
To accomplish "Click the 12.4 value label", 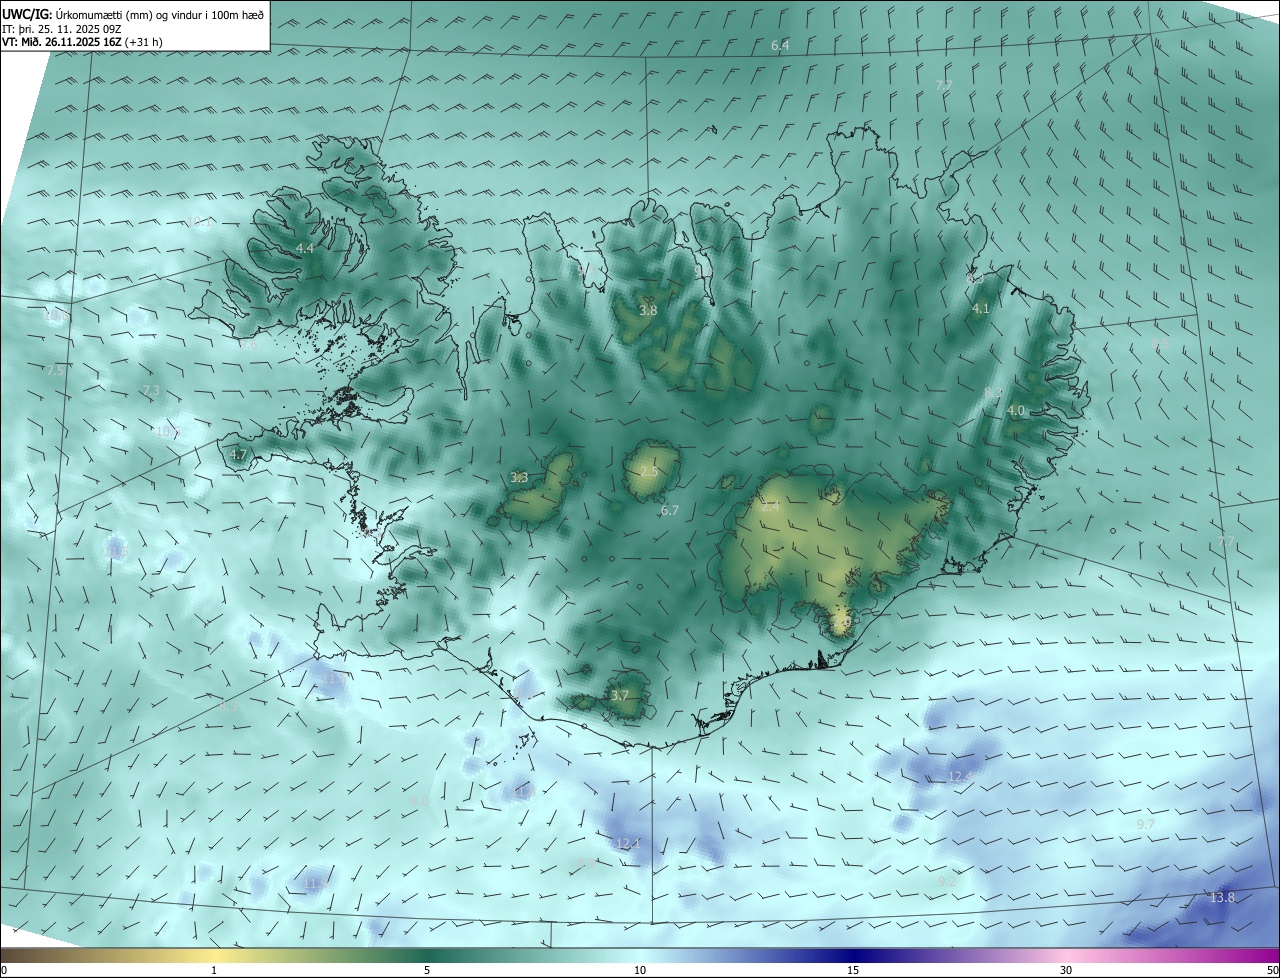I will pyautogui.click(x=960, y=777).
